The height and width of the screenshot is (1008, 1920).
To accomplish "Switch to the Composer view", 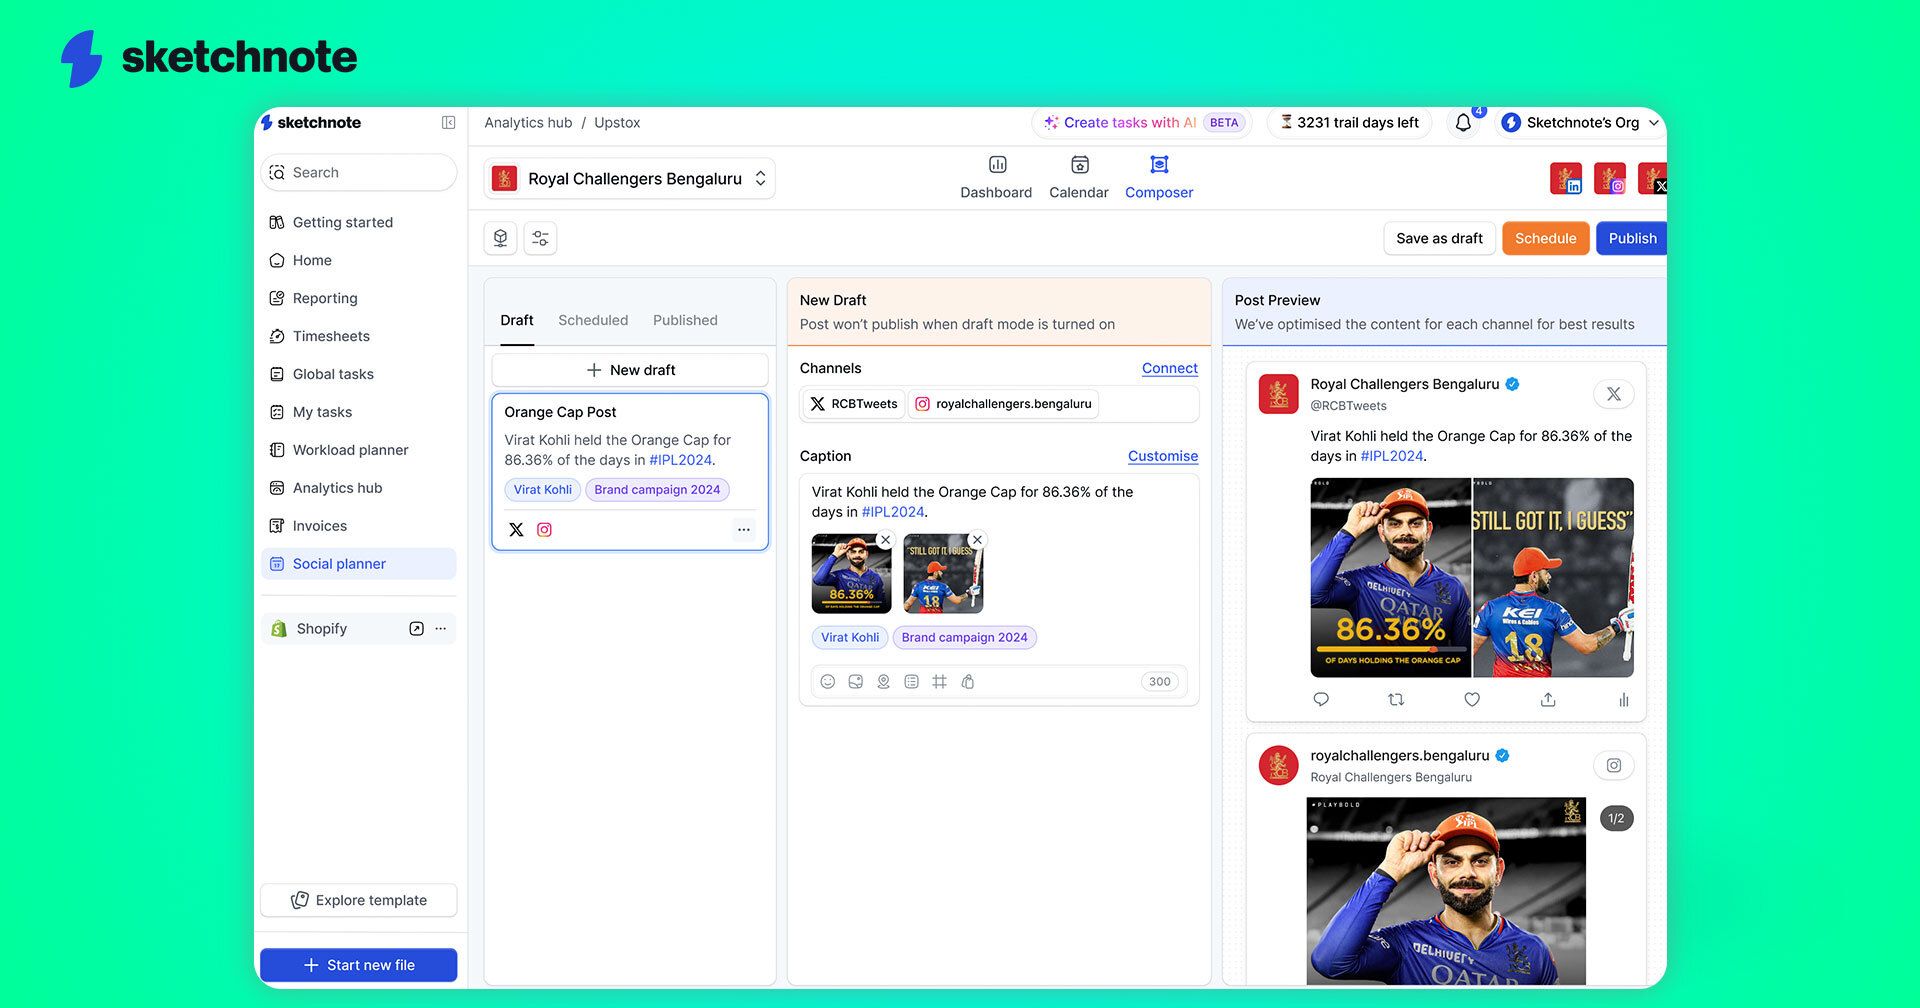I will [x=1159, y=178].
